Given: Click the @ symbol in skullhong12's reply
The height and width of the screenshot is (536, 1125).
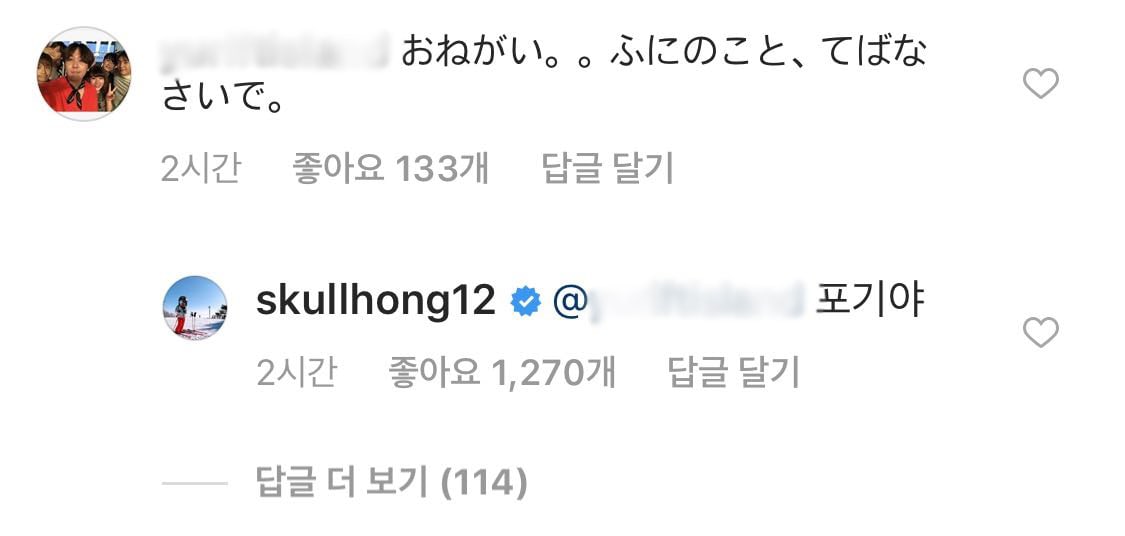Looking at the screenshot, I should (x=570, y=303).
